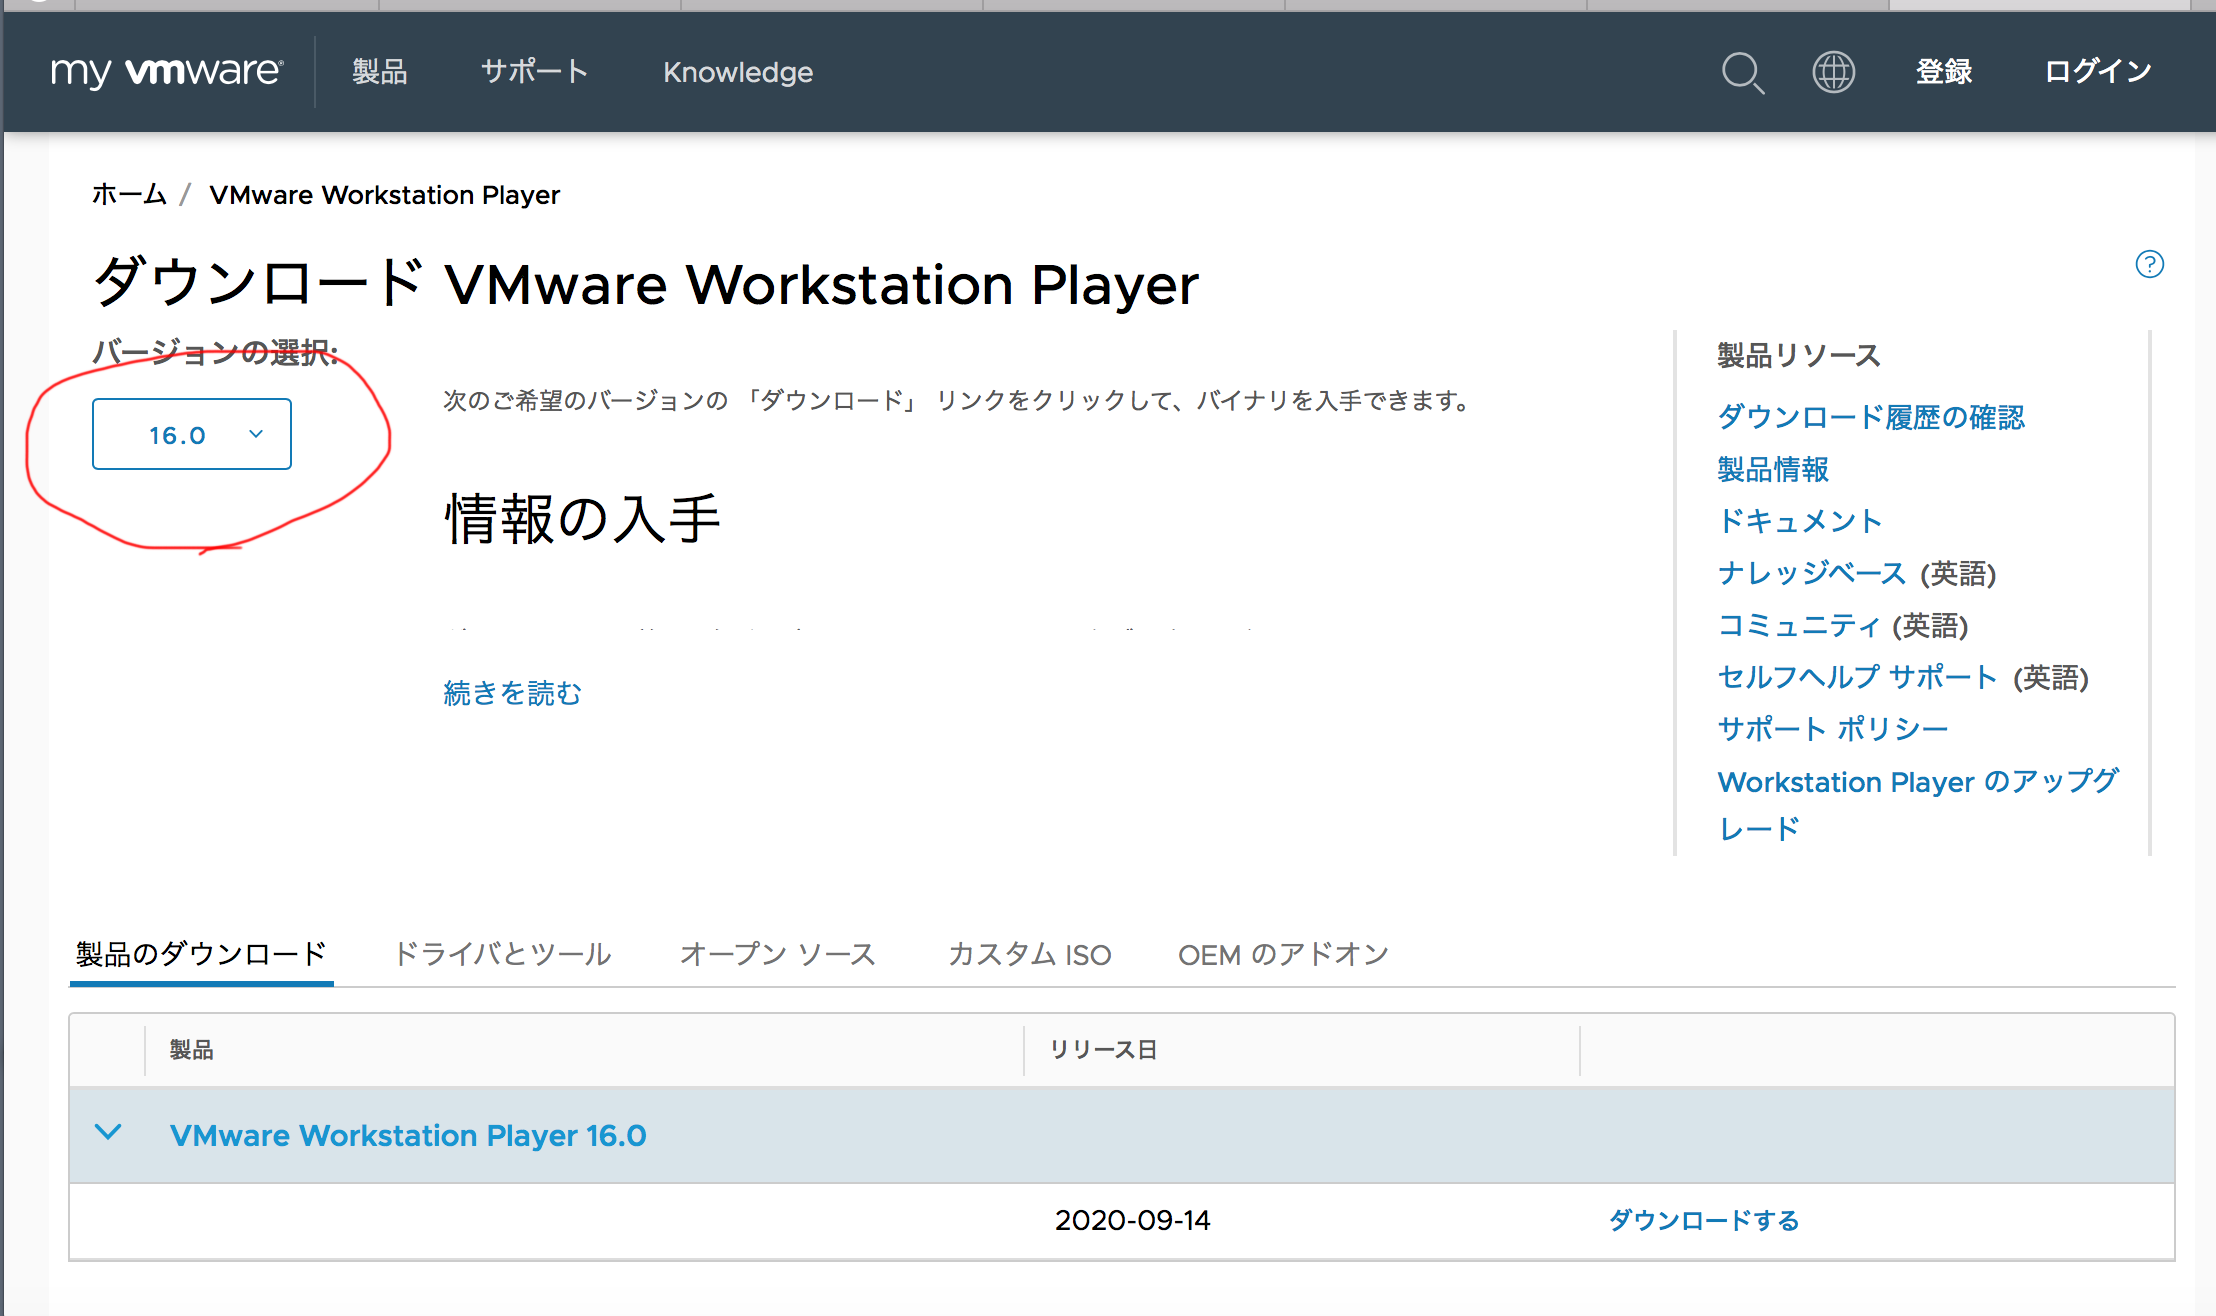The width and height of the screenshot is (2216, 1316).
Task: Open the Knowledge menu item
Action: [738, 72]
